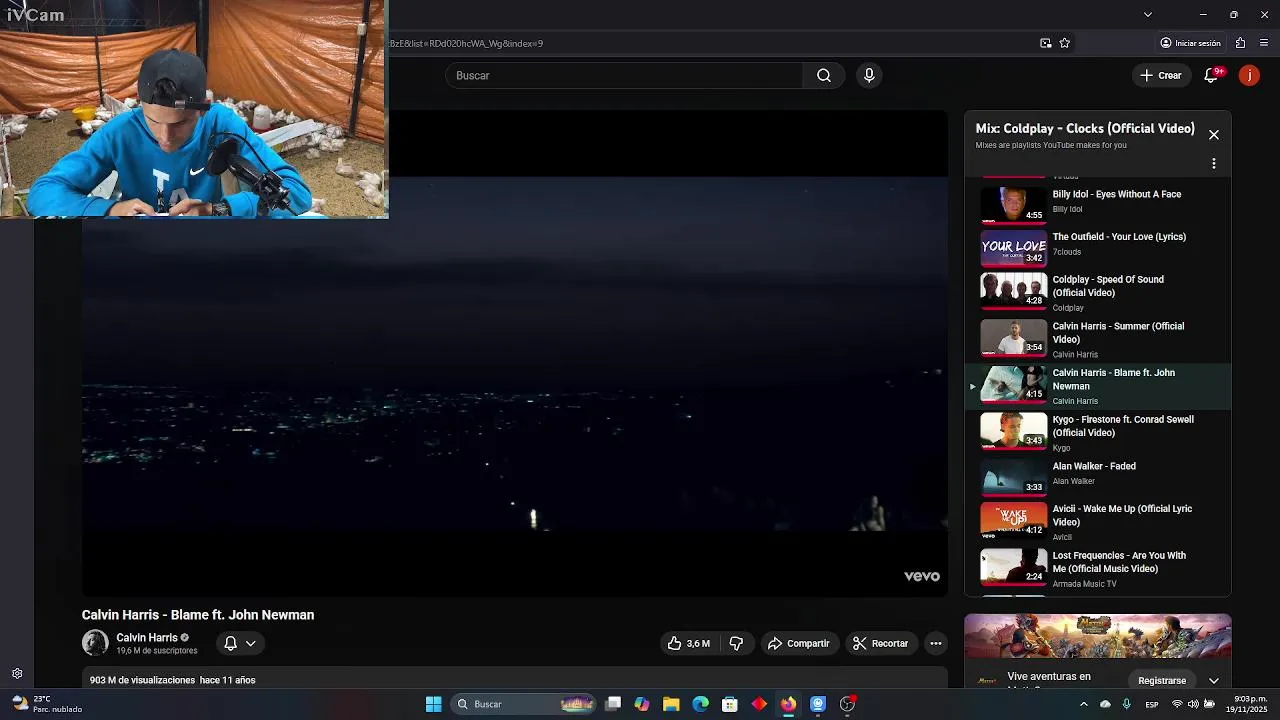
Task: Click Registrarse on the game ad
Action: tap(1162, 681)
